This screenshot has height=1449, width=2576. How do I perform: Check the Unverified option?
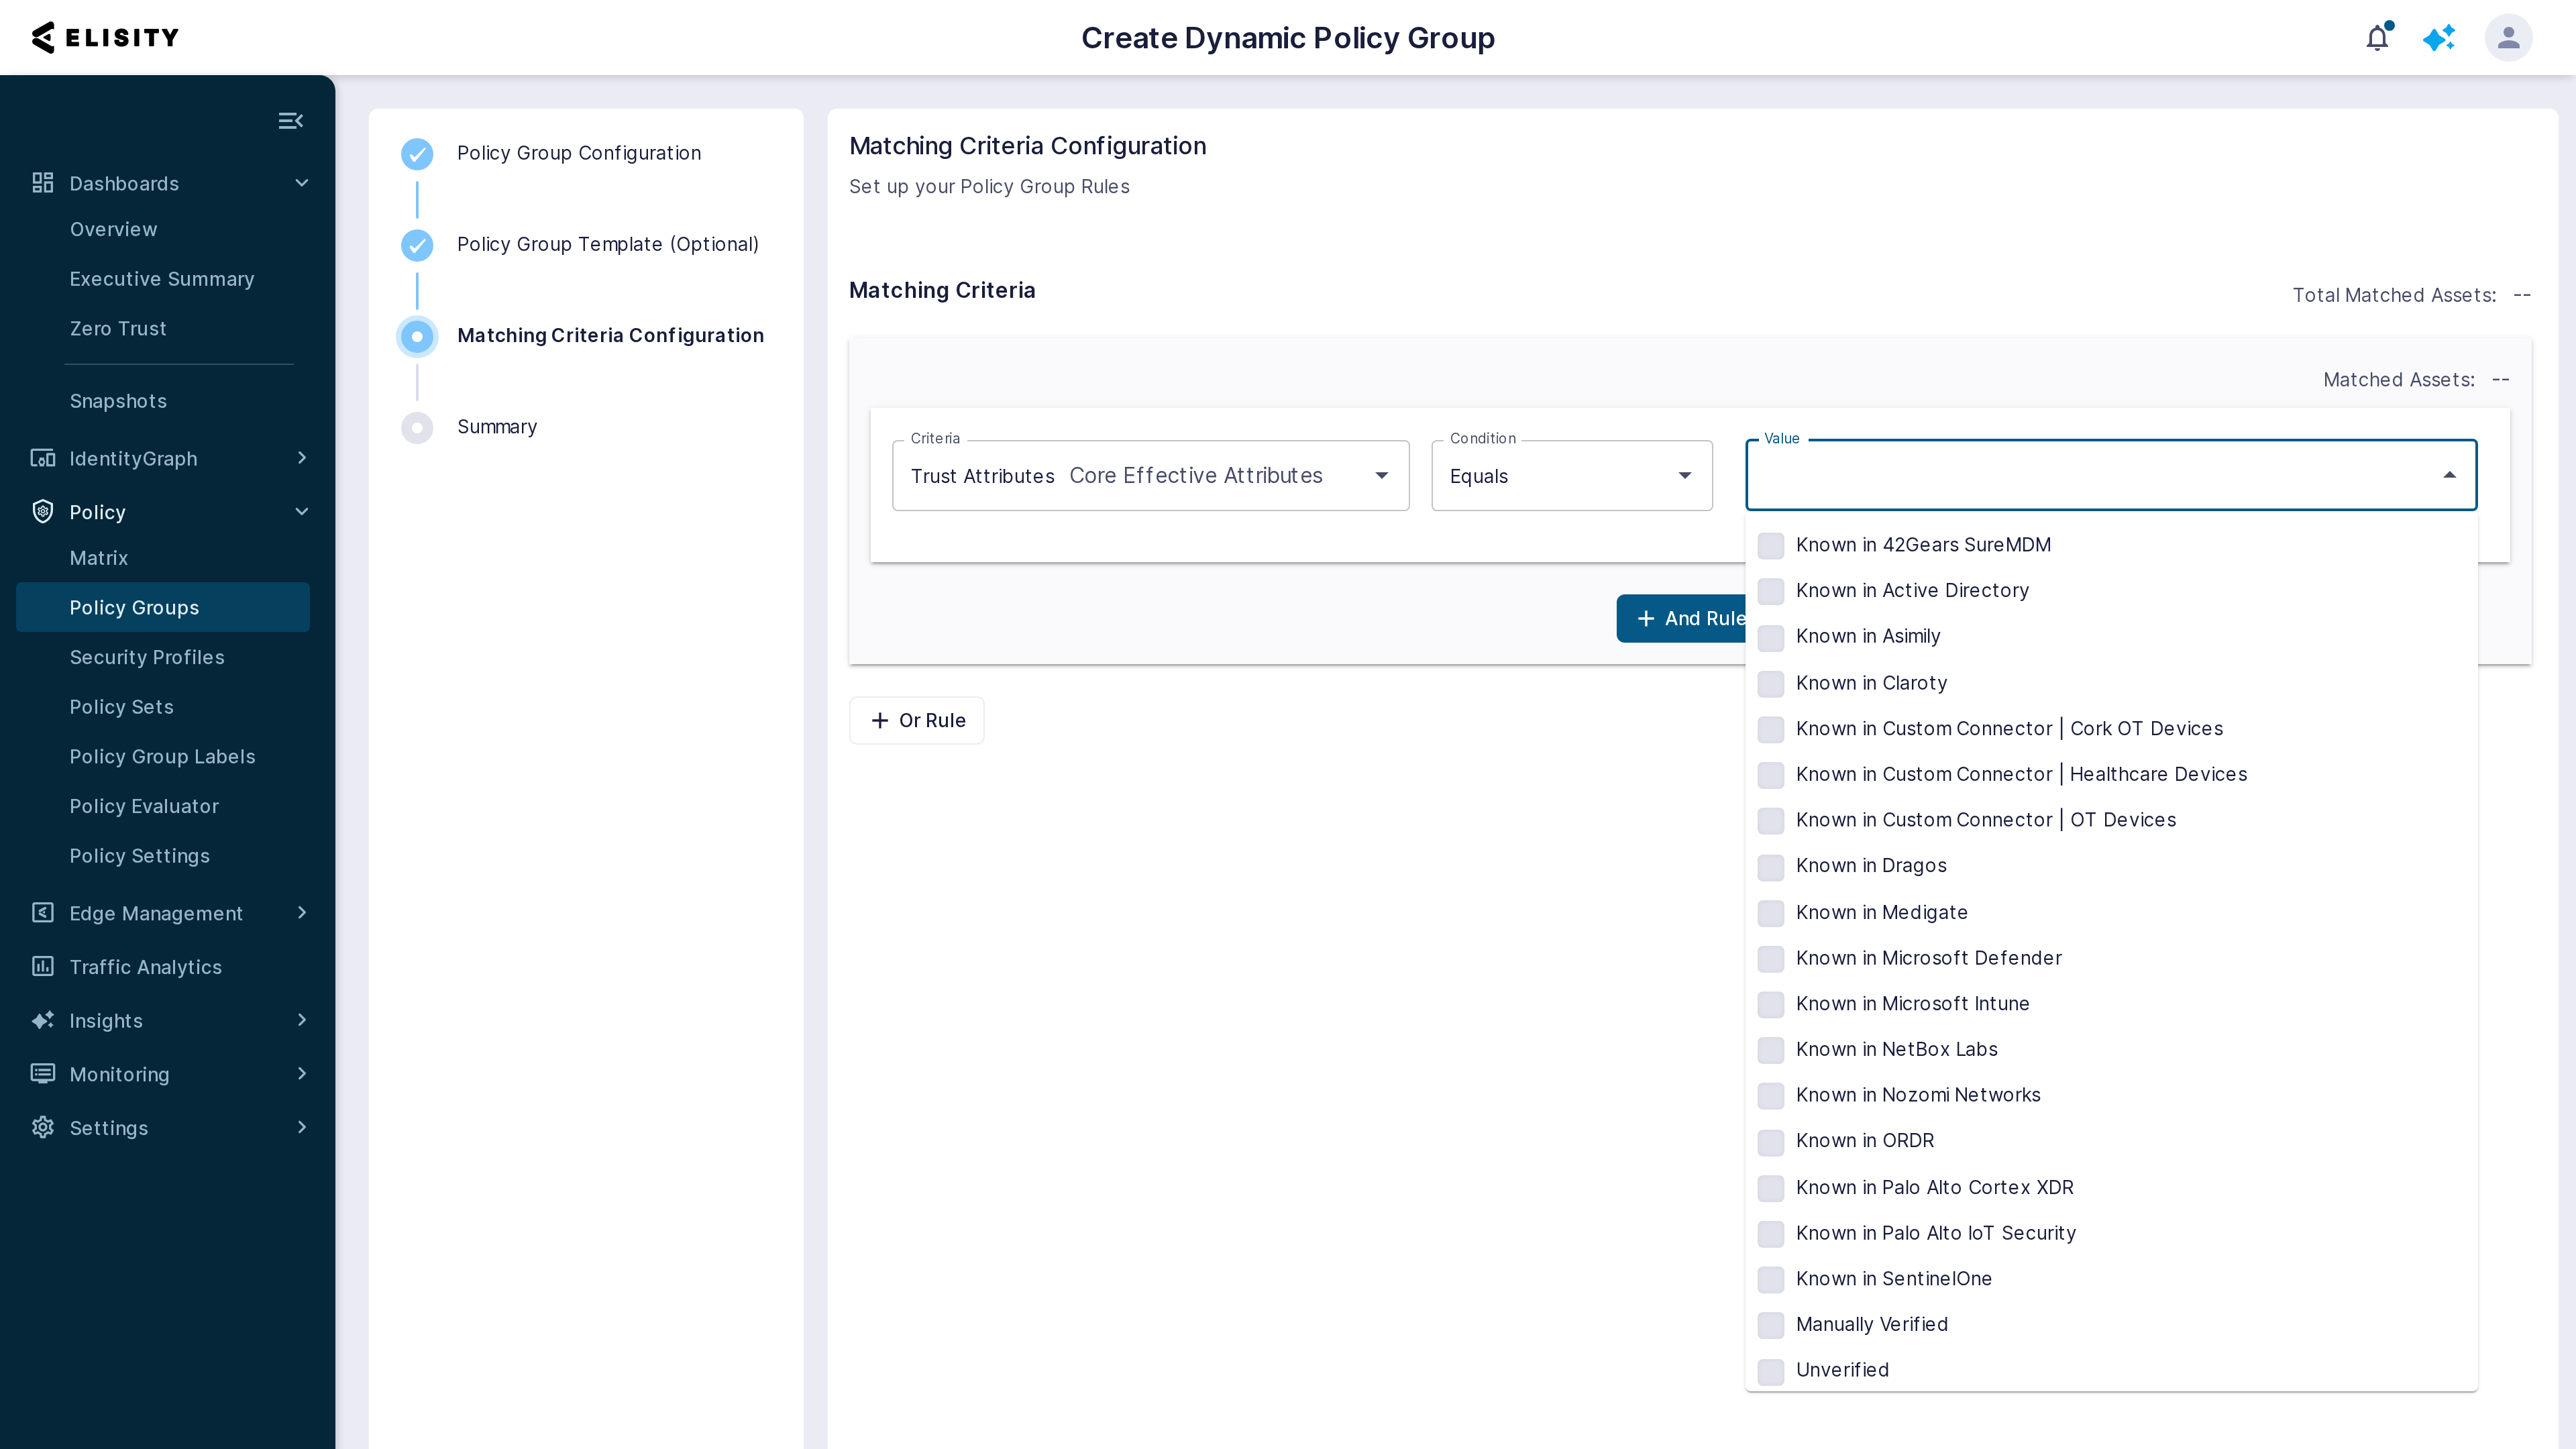click(x=1771, y=1371)
